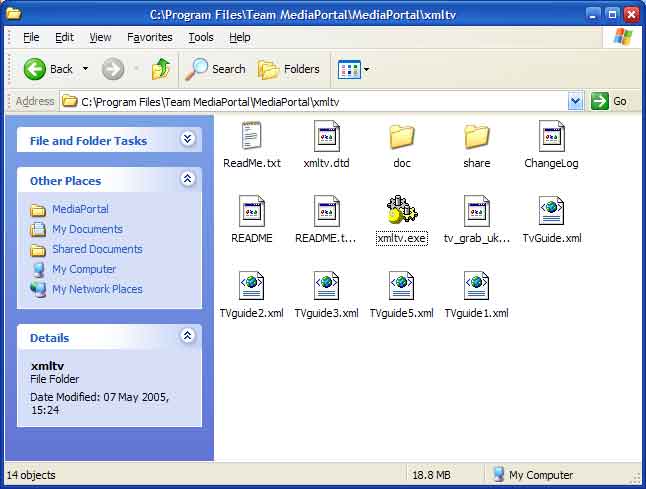Open the doc folder icon

(402, 136)
